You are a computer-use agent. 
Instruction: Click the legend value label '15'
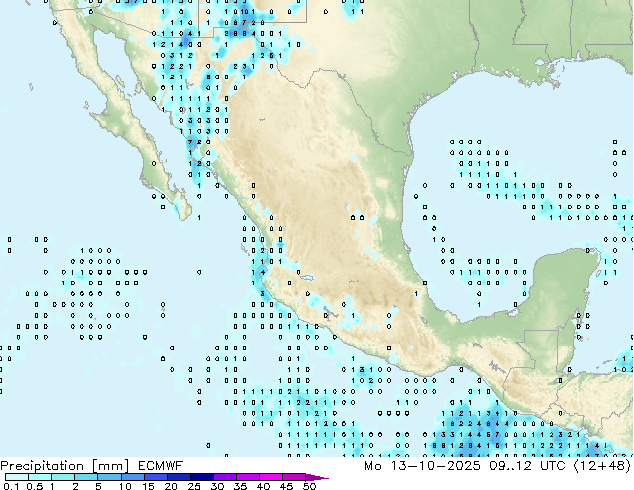pyautogui.click(x=148, y=486)
